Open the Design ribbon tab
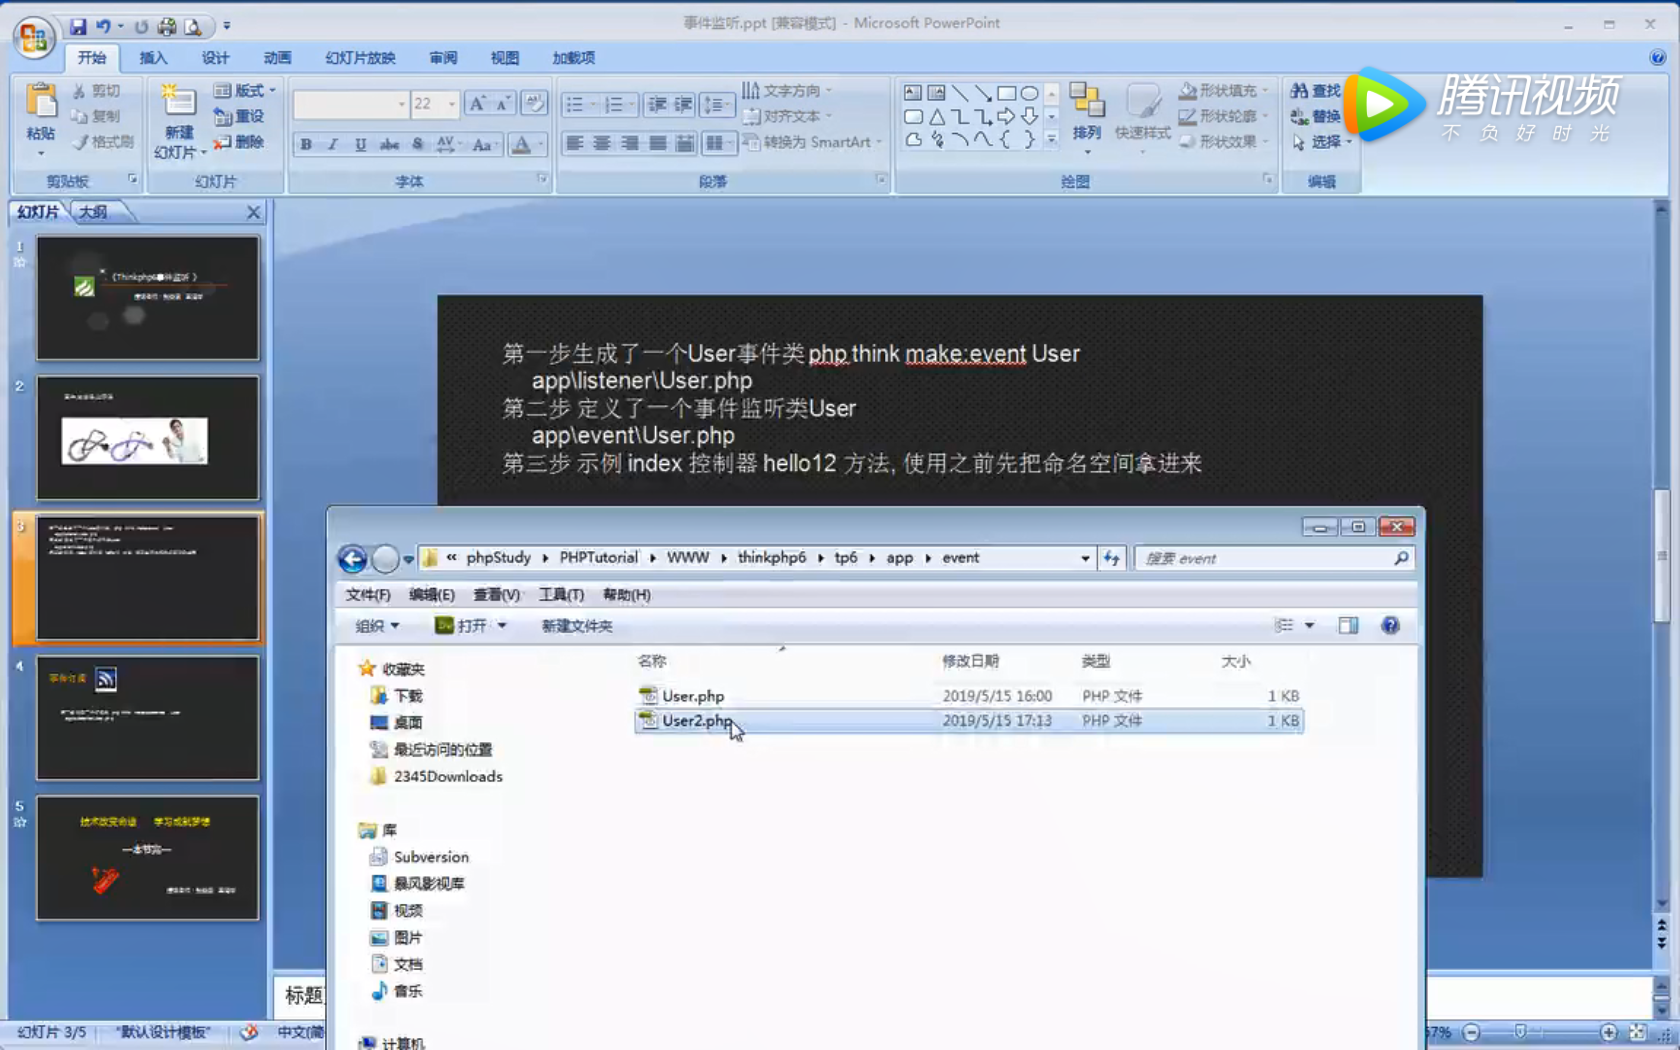The width and height of the screenshot is (1680, 1050). (215, 58)
